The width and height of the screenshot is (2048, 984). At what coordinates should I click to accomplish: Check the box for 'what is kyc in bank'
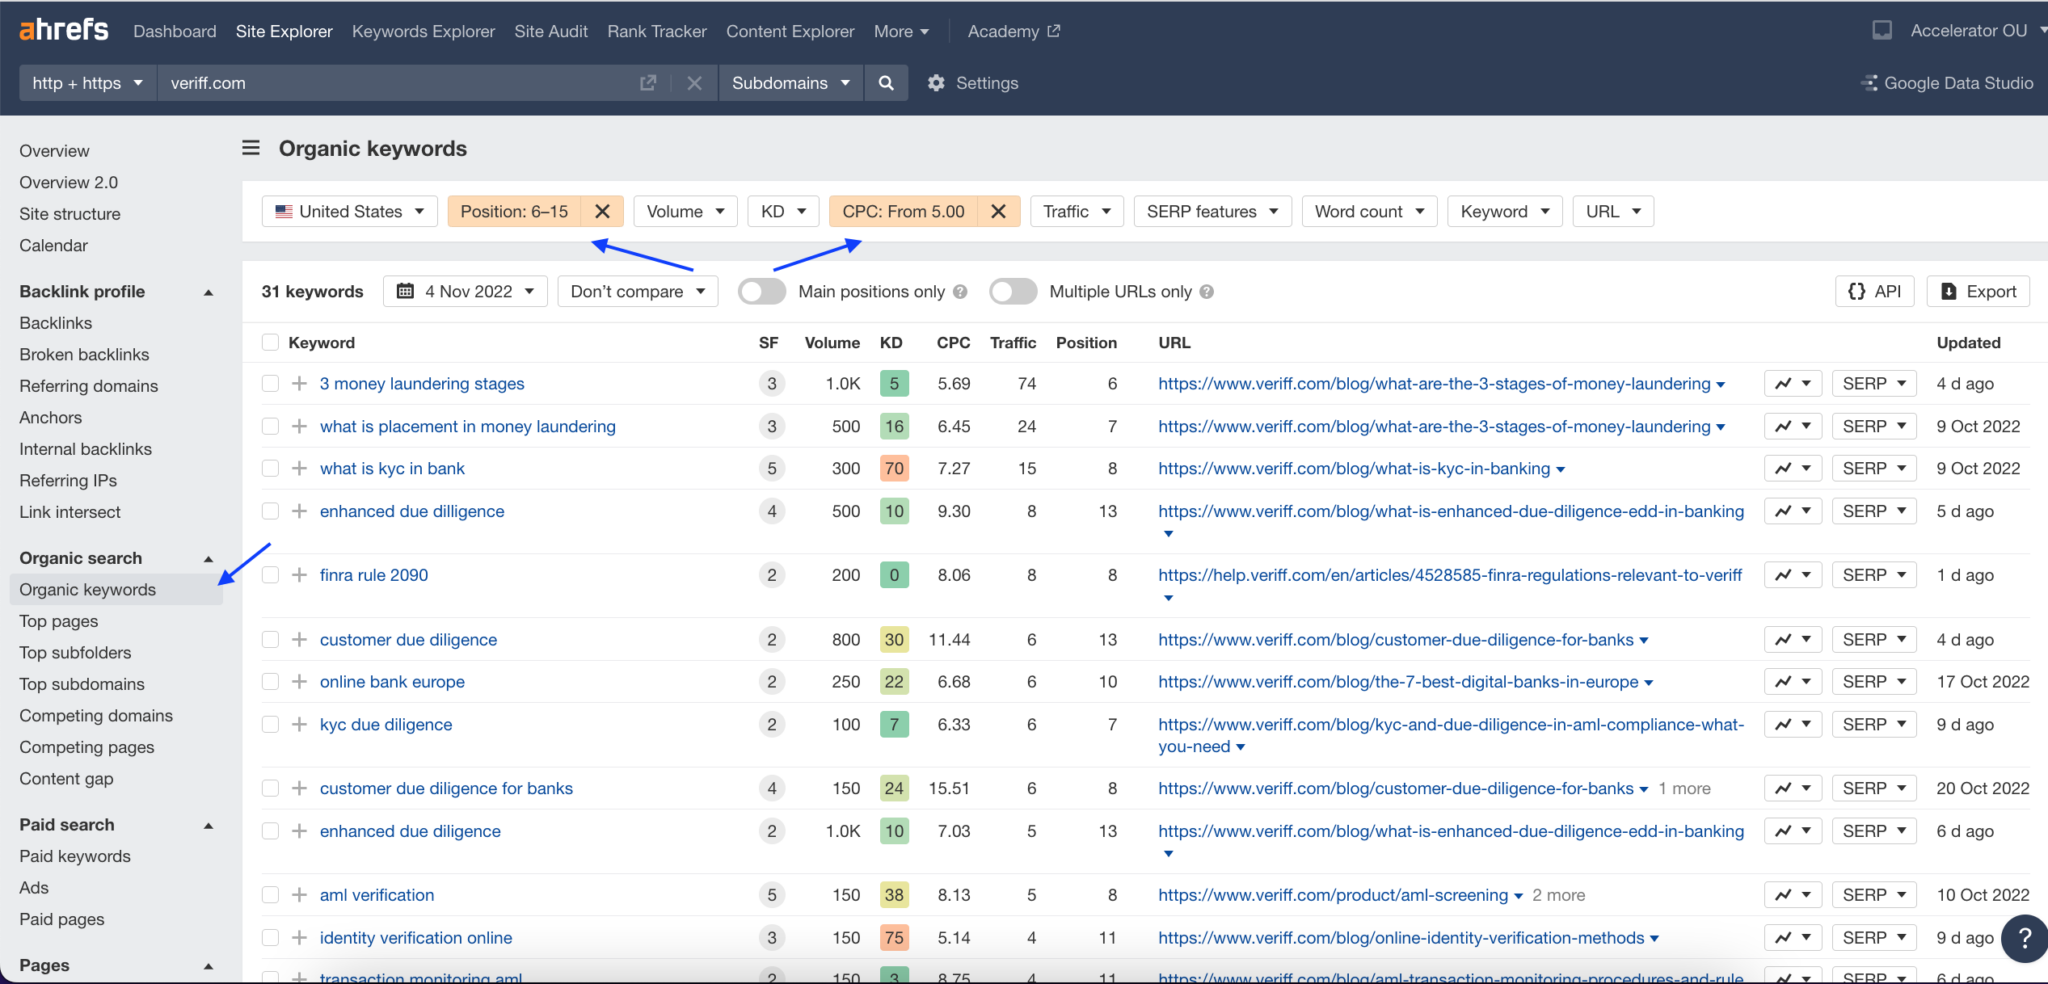click(270, 468)
